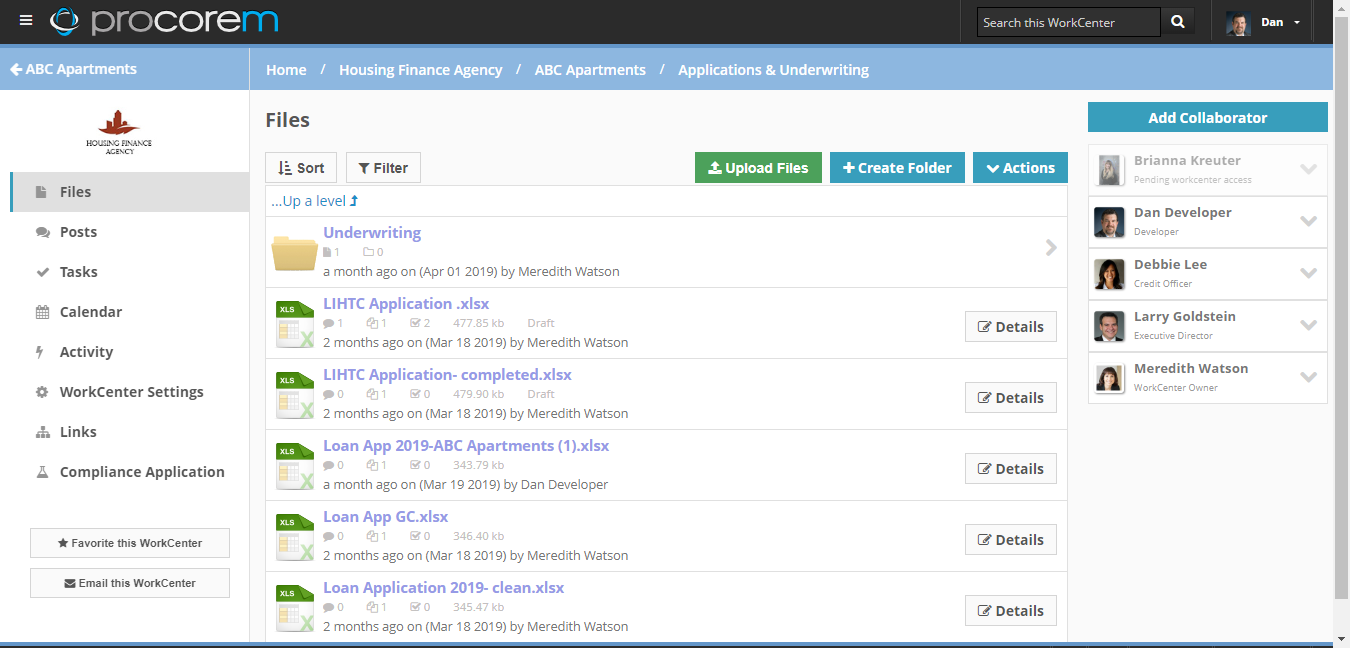This screenshot has height=648, width=1350.
Task: Select Calendar in the sidebar
Action: pyautogui.click(x=90, y=312)
